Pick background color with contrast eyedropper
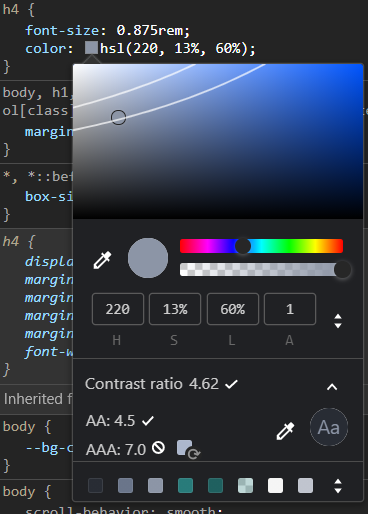Screen dimensions: 368x514 [286, 431]
